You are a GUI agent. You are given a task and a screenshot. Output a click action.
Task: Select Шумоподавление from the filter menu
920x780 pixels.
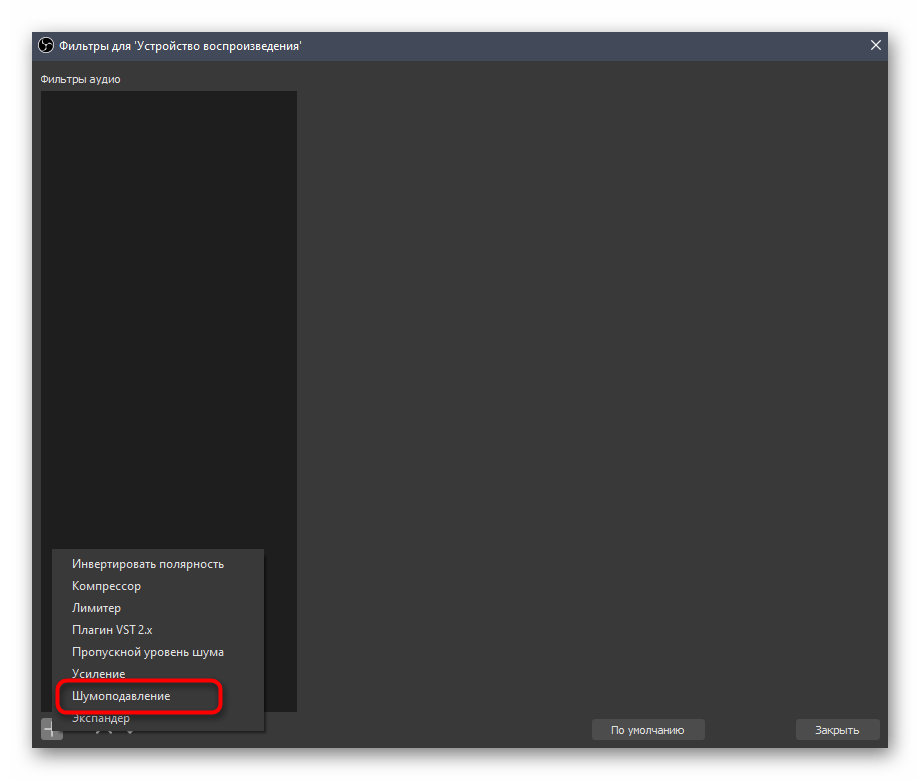121,696
